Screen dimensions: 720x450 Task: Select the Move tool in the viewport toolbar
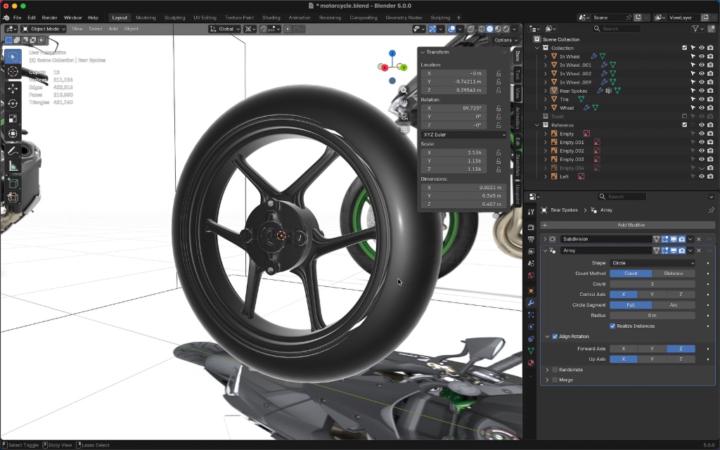[x=12, y=88]
